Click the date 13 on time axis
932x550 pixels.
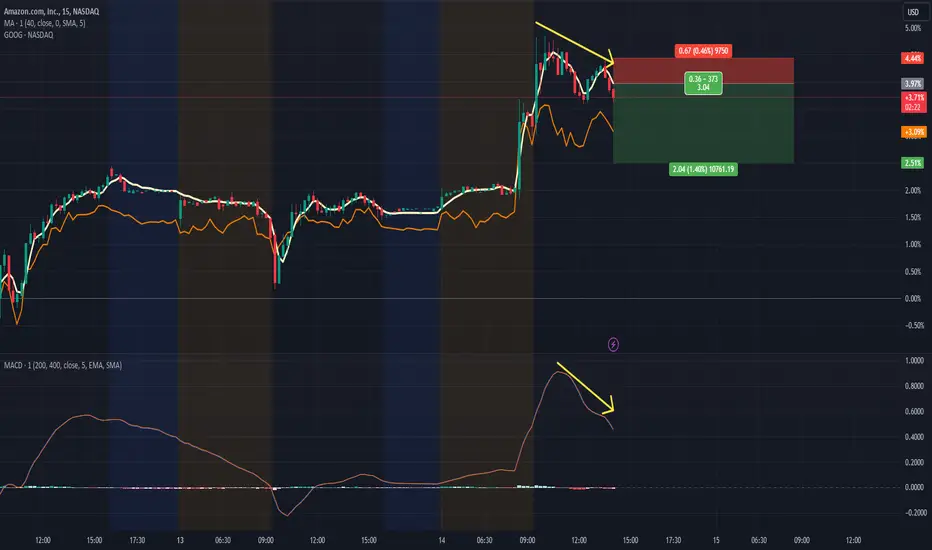pyautogui.click(x=180, y=540)
